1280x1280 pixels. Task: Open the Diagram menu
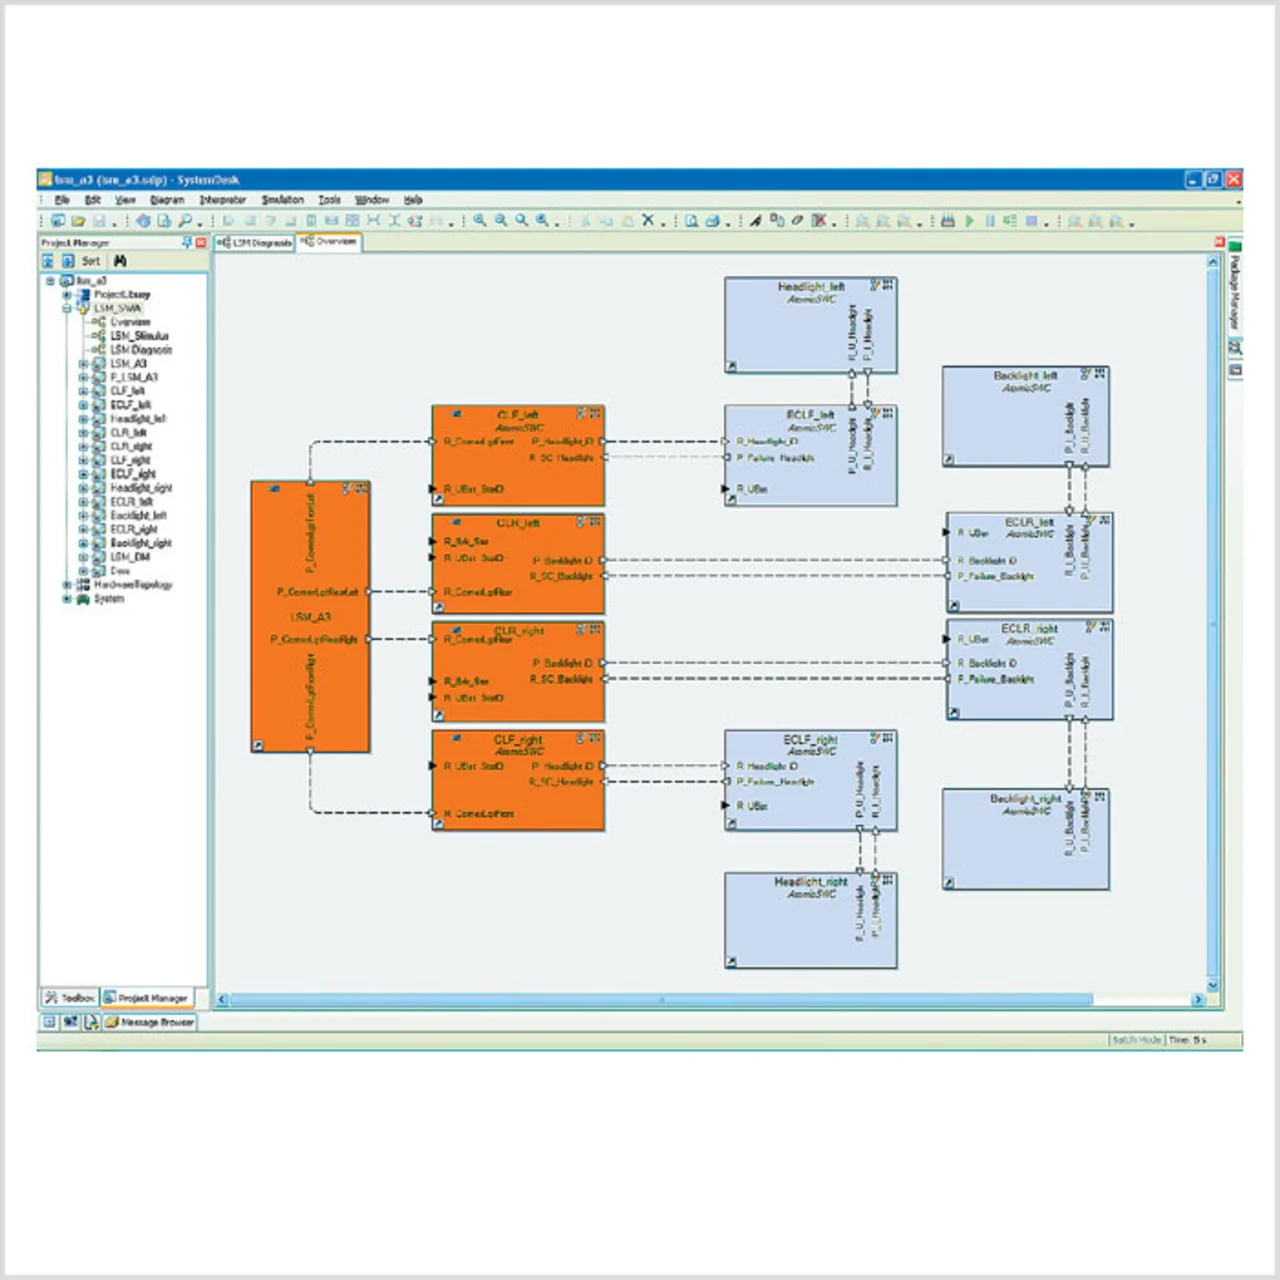167,200
